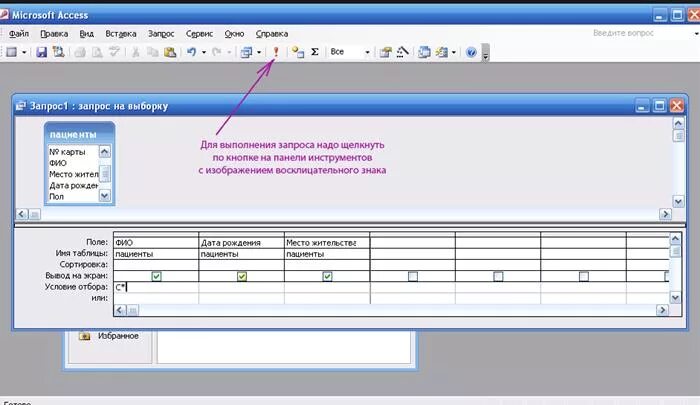The width and height of the screenshot is (700, 405).
Task: Open File Search from the toolbar
Action: 58,52
